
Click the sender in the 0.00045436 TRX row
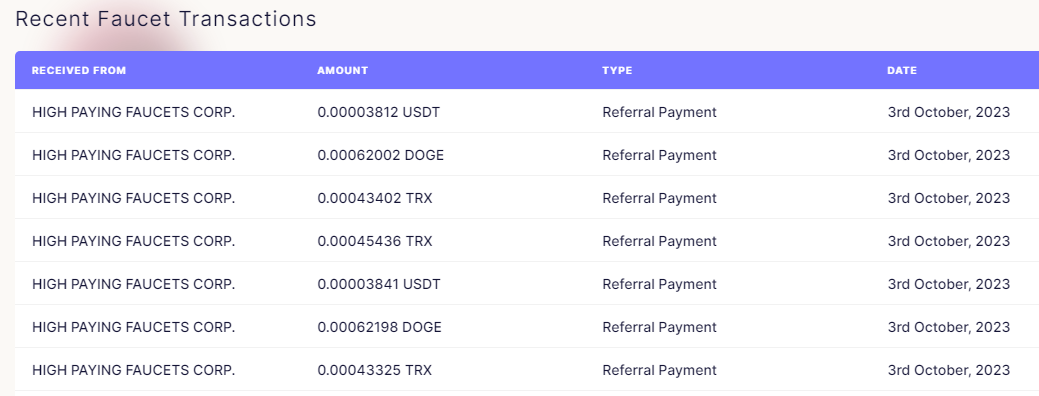(133, 241)
